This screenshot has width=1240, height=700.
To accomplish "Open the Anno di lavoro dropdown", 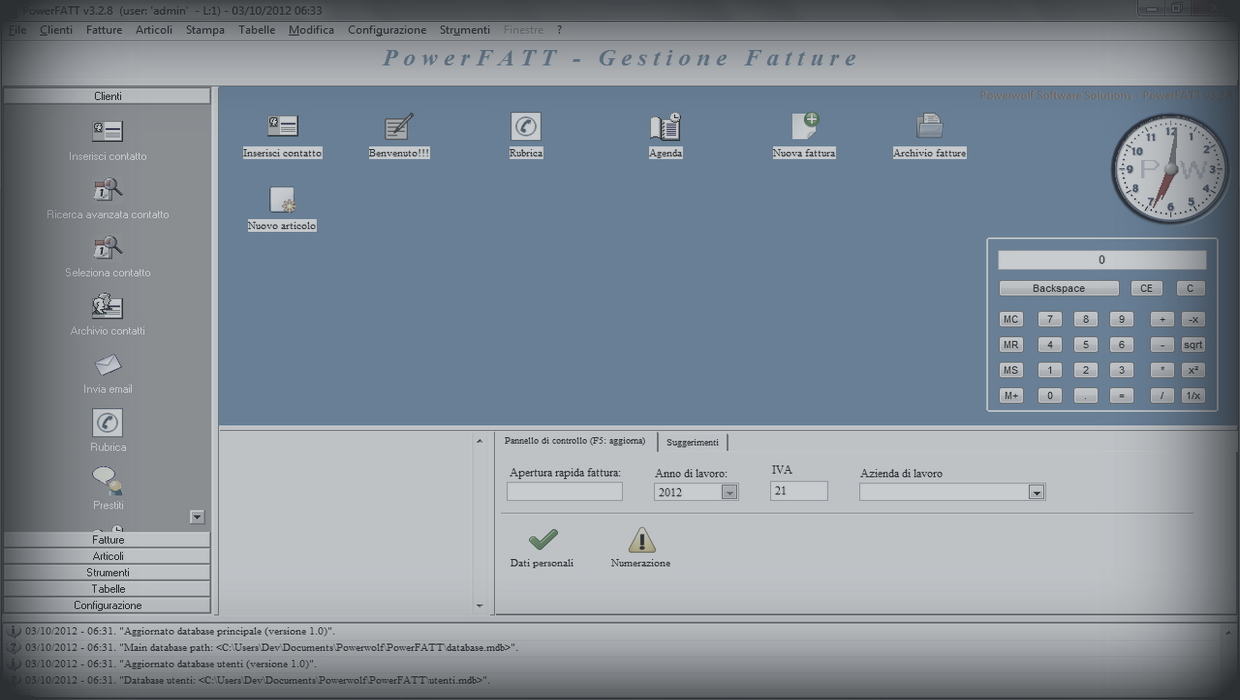I will (729, 492).
